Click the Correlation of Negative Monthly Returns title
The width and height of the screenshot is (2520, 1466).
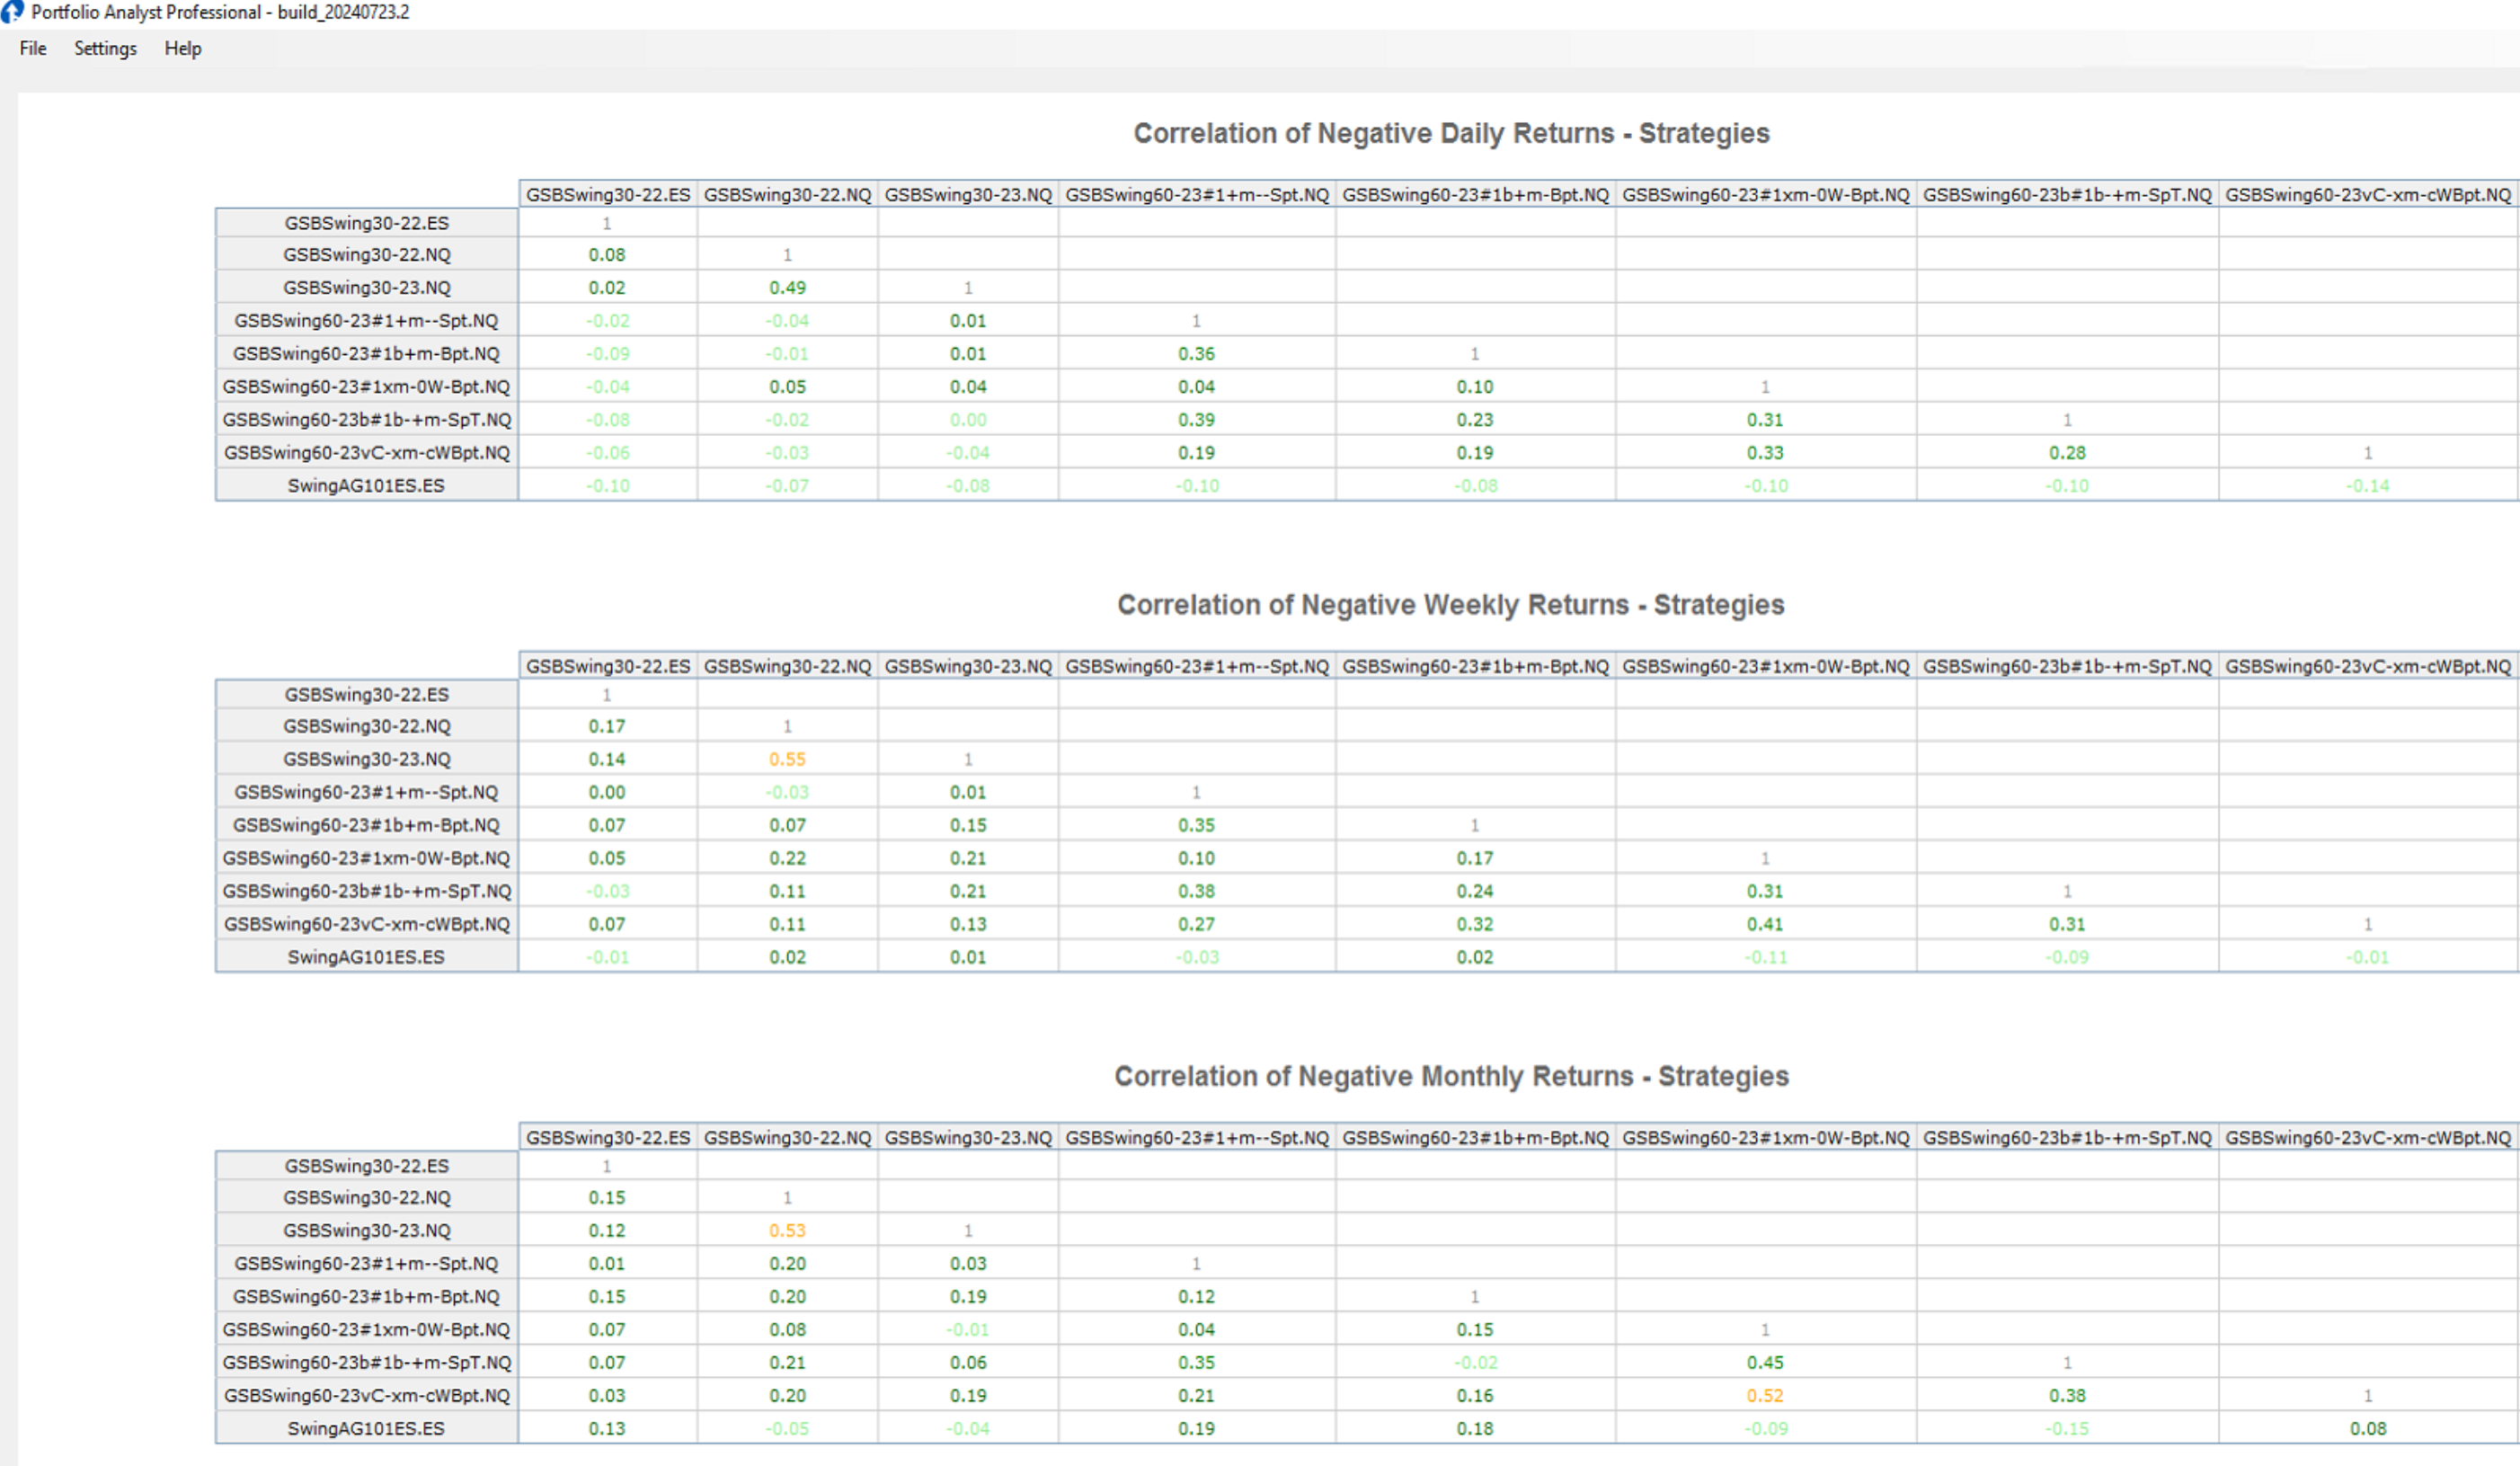(x=1451, y=1076)
